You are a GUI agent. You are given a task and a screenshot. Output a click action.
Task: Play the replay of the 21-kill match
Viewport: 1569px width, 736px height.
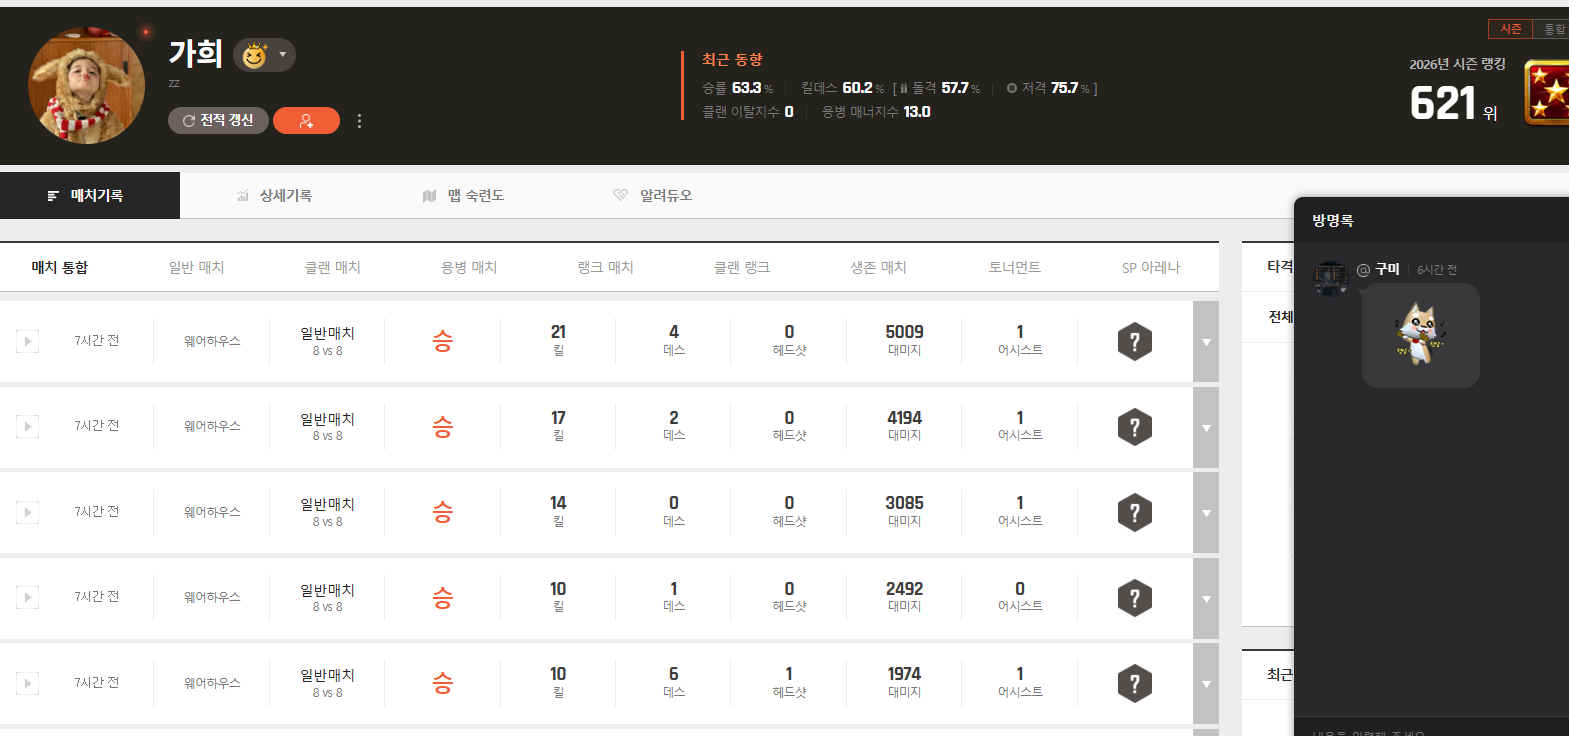click(28, 342)
